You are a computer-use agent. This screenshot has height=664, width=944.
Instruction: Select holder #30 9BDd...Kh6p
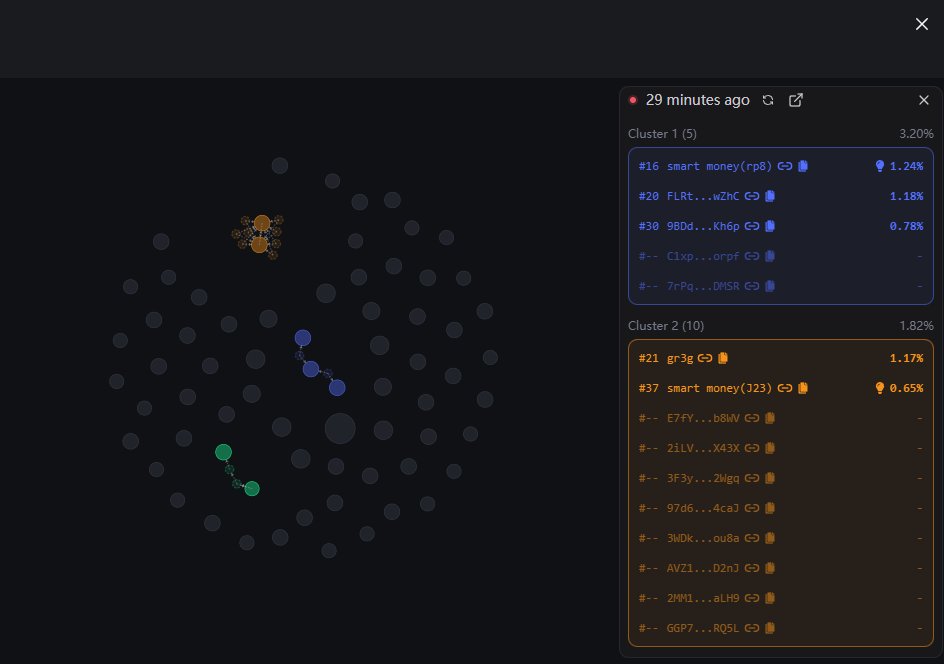pyautogui.click(x=781, y=226)
